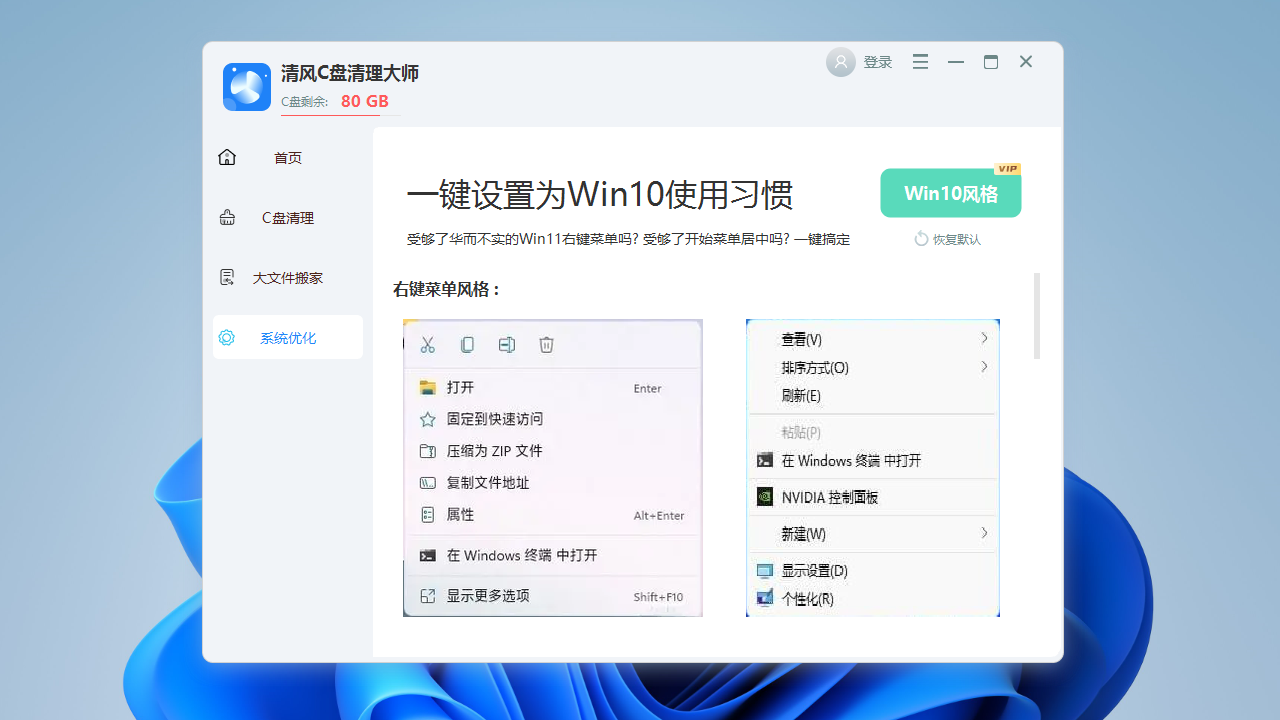Expand the 查看(V) submenu arrow
This screenshot has height=720, width=1280.
click(984, 338)
